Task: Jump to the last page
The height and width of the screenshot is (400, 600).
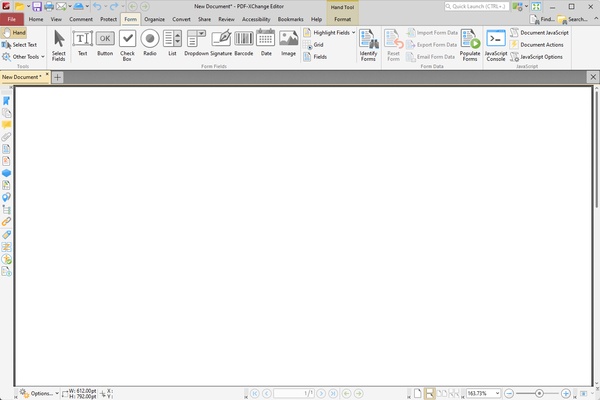Action: (333, 393)
